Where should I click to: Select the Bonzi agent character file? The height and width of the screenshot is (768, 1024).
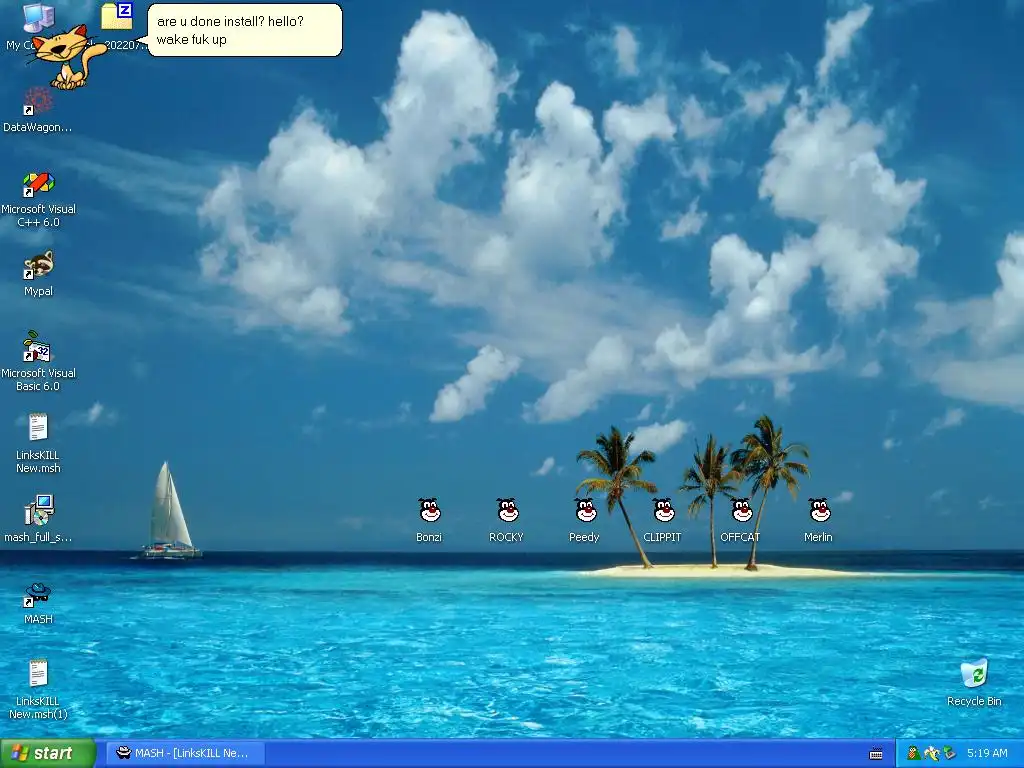(429, 520)
